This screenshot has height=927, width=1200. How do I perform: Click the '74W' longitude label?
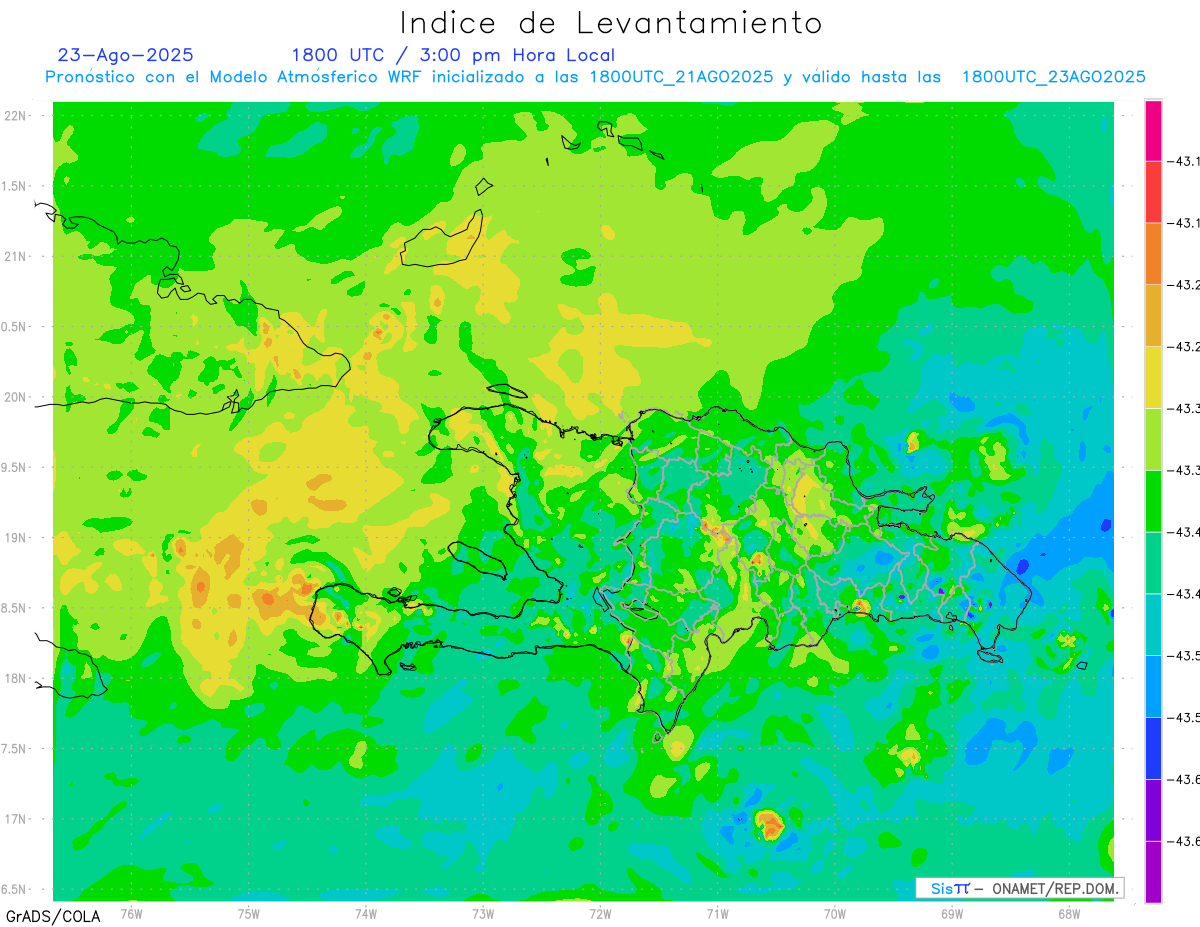pos(366,912)
